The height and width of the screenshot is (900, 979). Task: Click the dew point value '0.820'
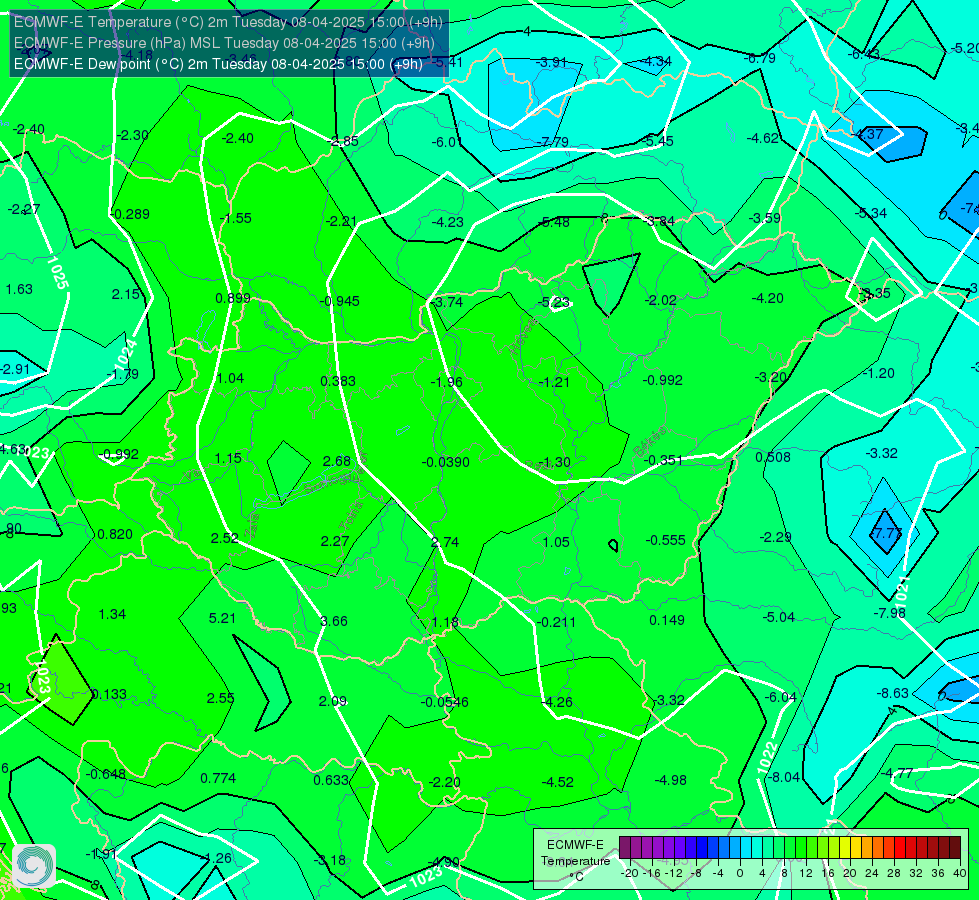pyautogui.click(x=116, y=535)
